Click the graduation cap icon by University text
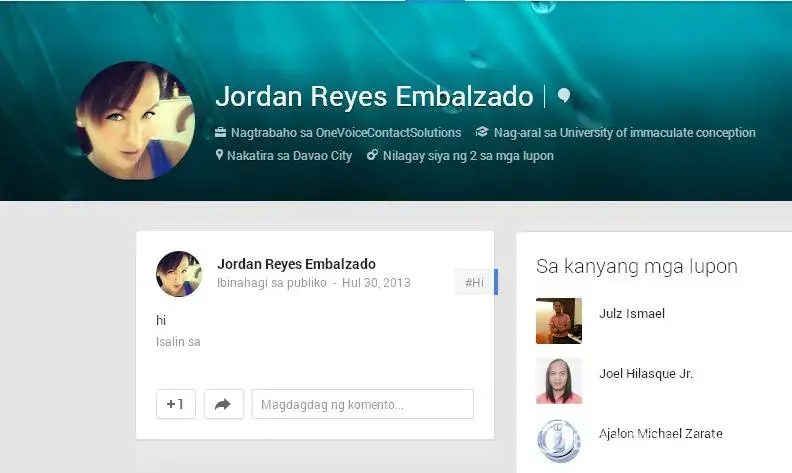The width and height of the screenshot is (792, 473). pos(482,132)
